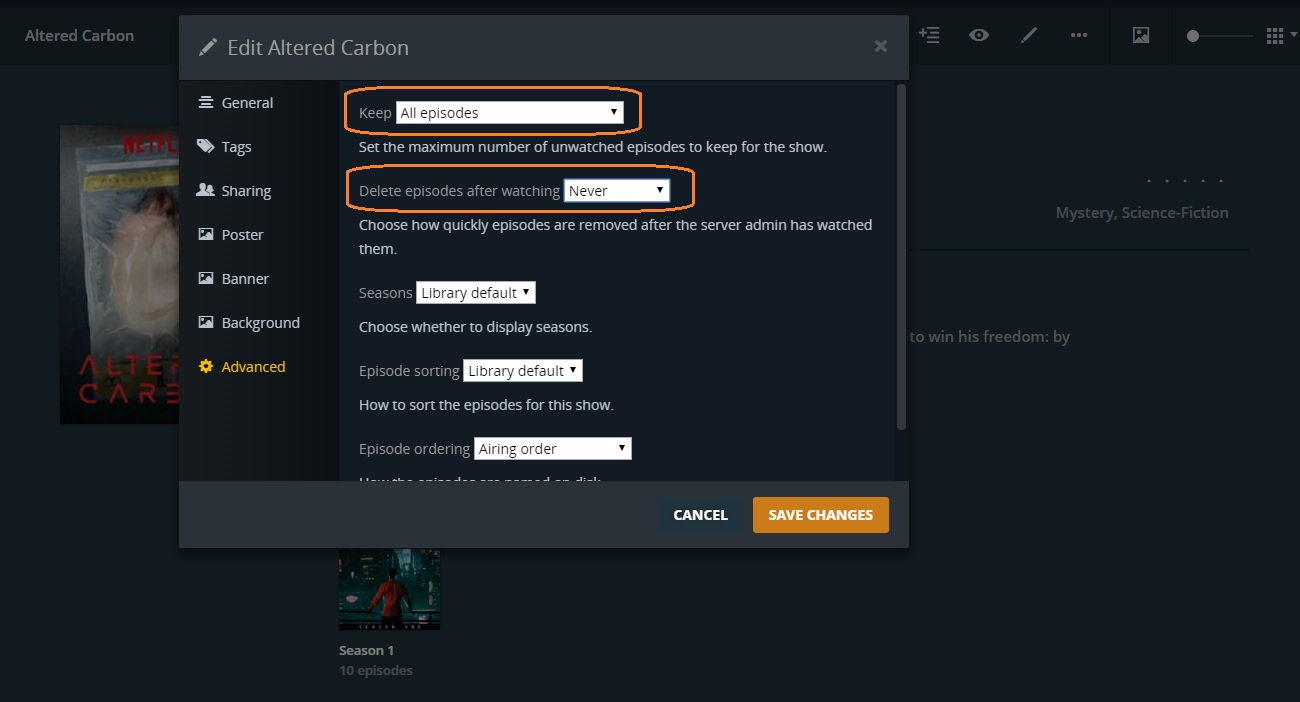Click the dialog vertical scrollbar

(x=901, y=258)
